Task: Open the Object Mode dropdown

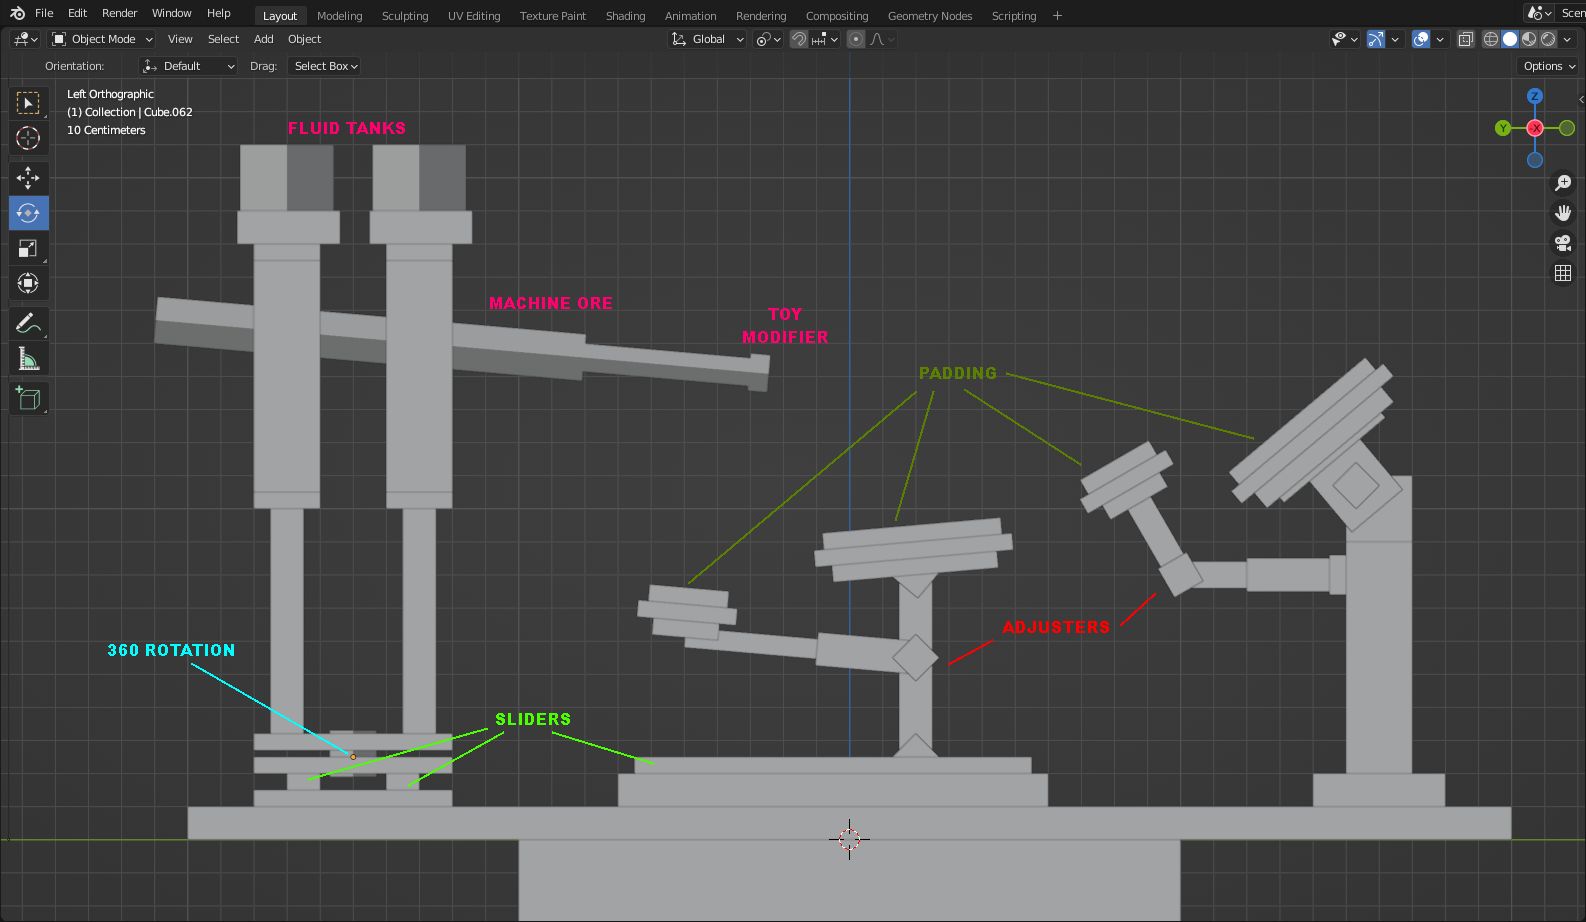Action: point(103,39)
